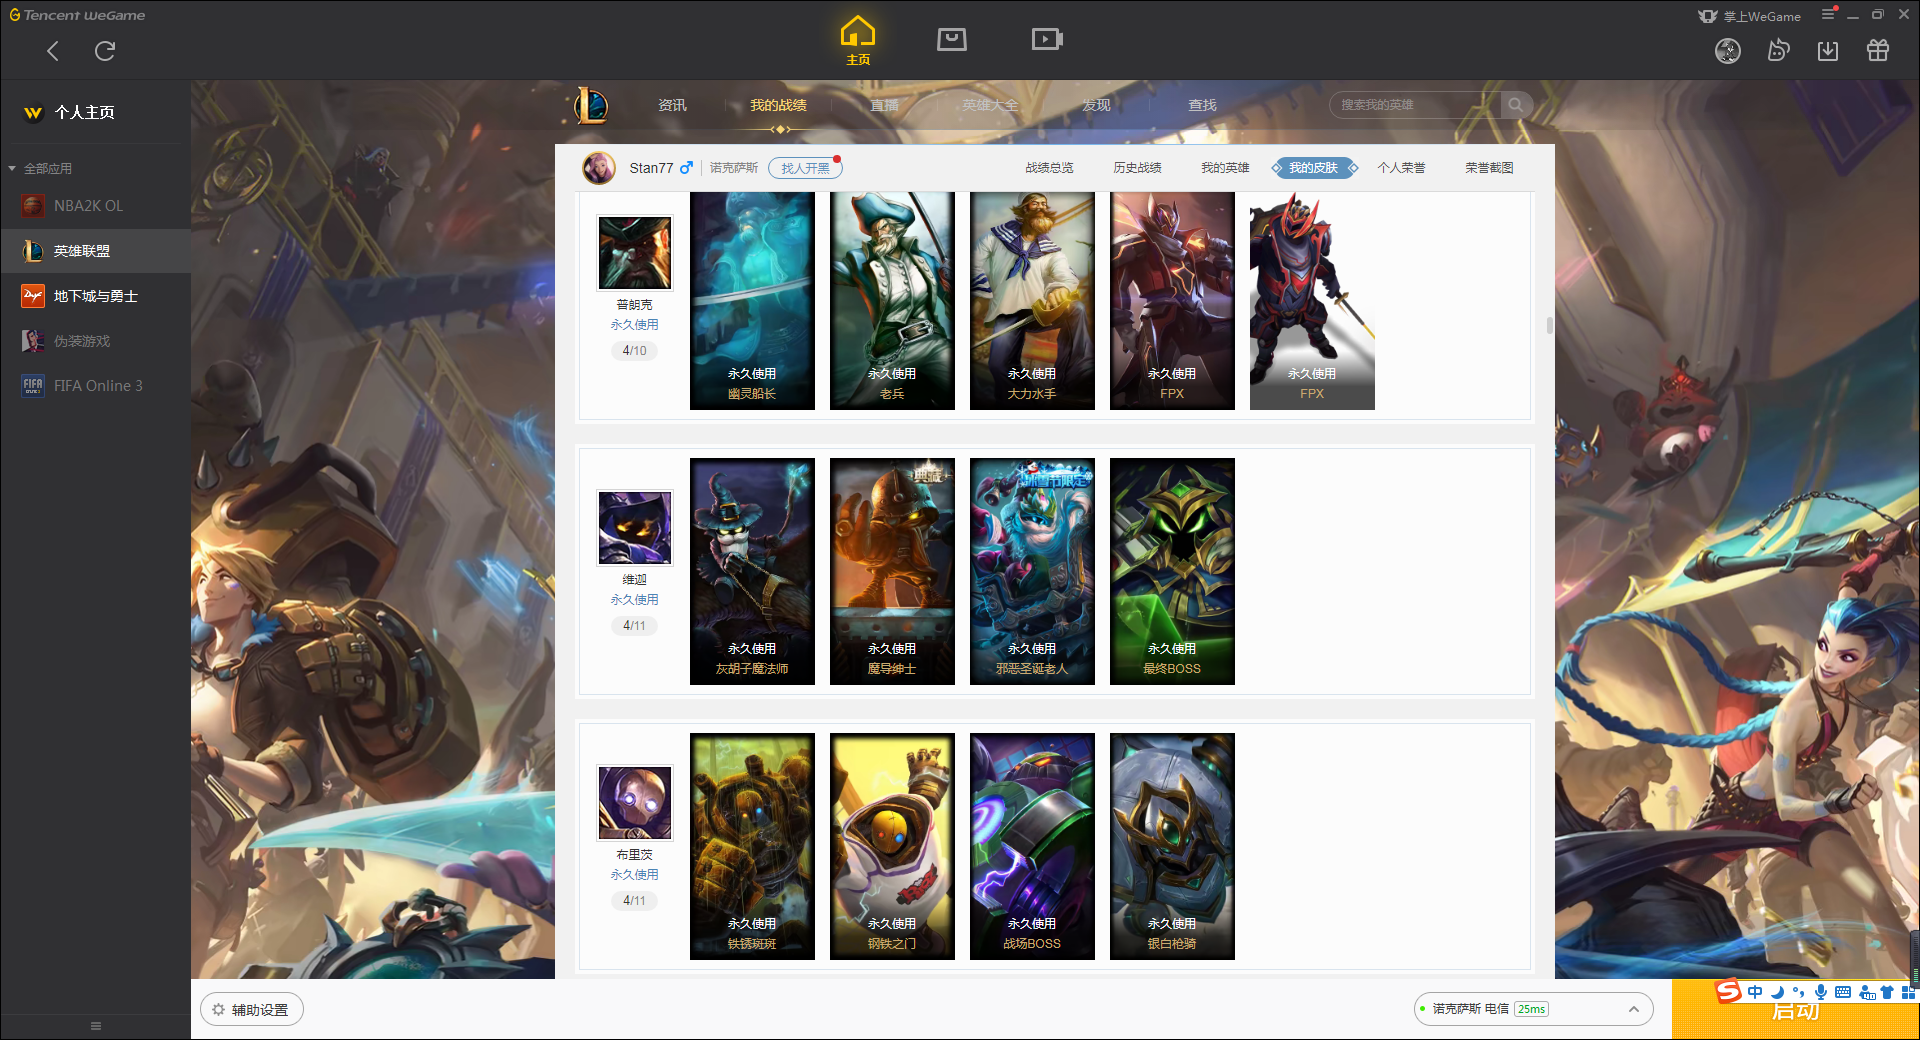Click the 找人开黑 button

click(805, 168)
